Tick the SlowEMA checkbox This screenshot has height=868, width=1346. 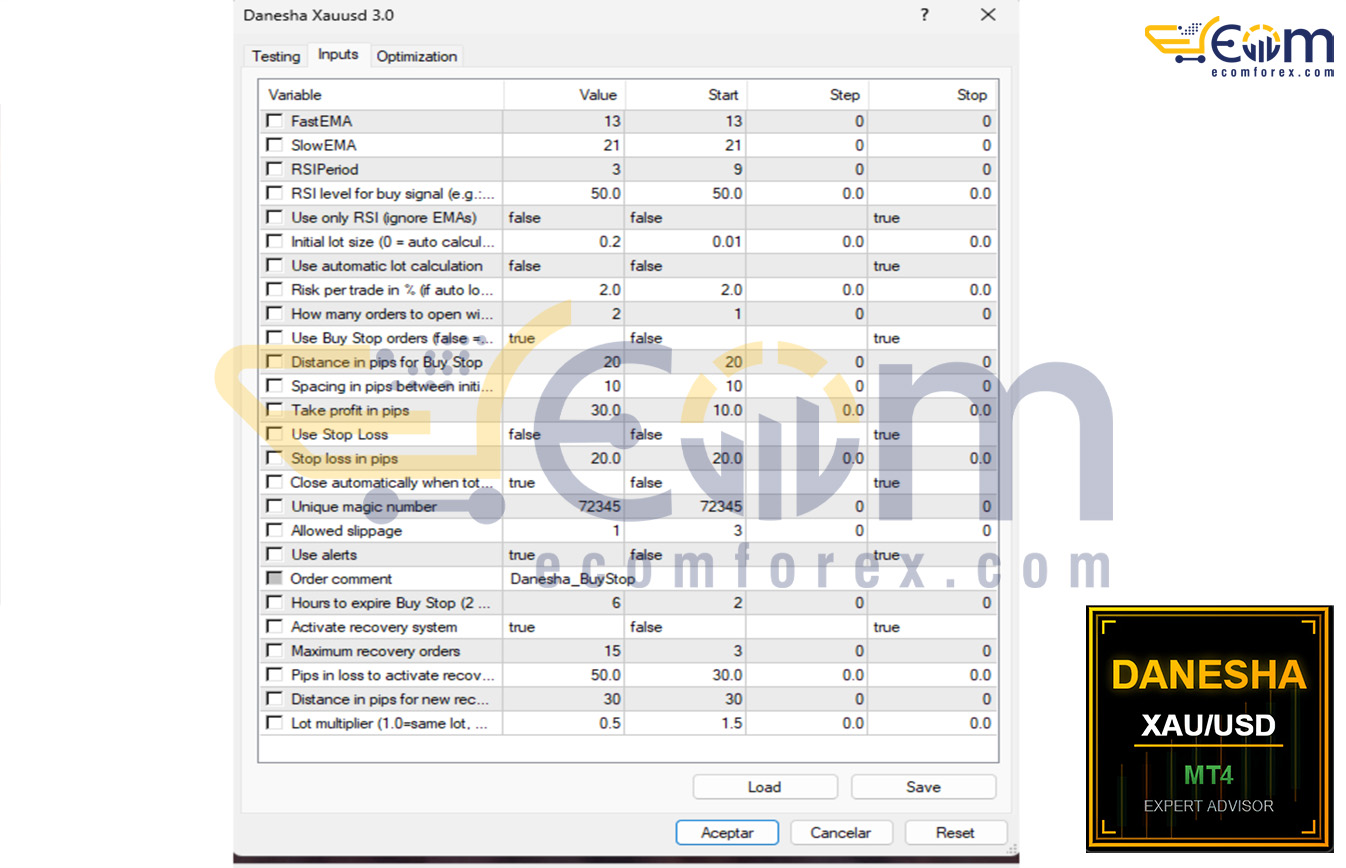click(x=275, y=145)
